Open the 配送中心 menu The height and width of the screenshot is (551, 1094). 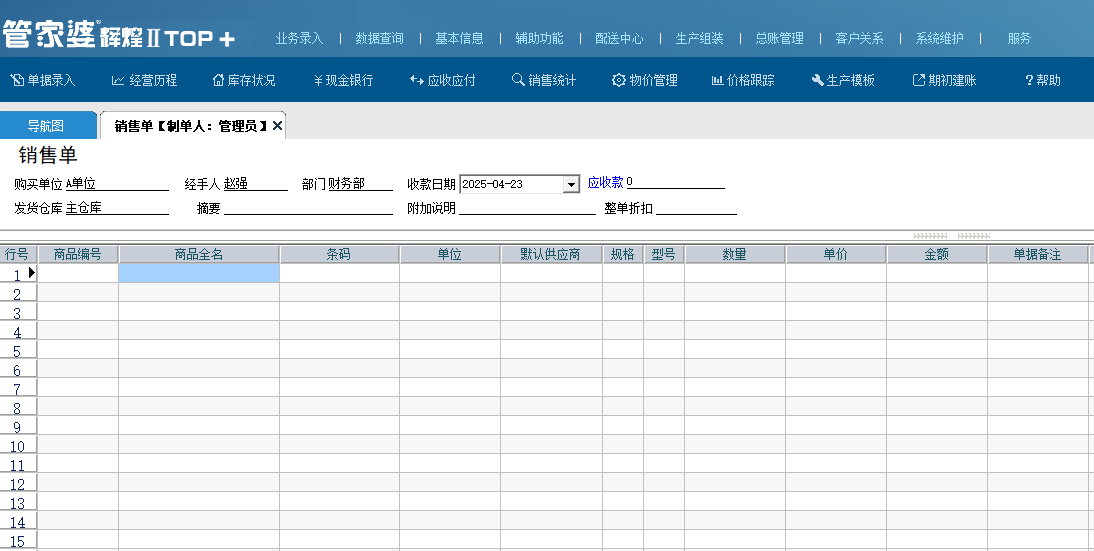[x=620, y=38]
